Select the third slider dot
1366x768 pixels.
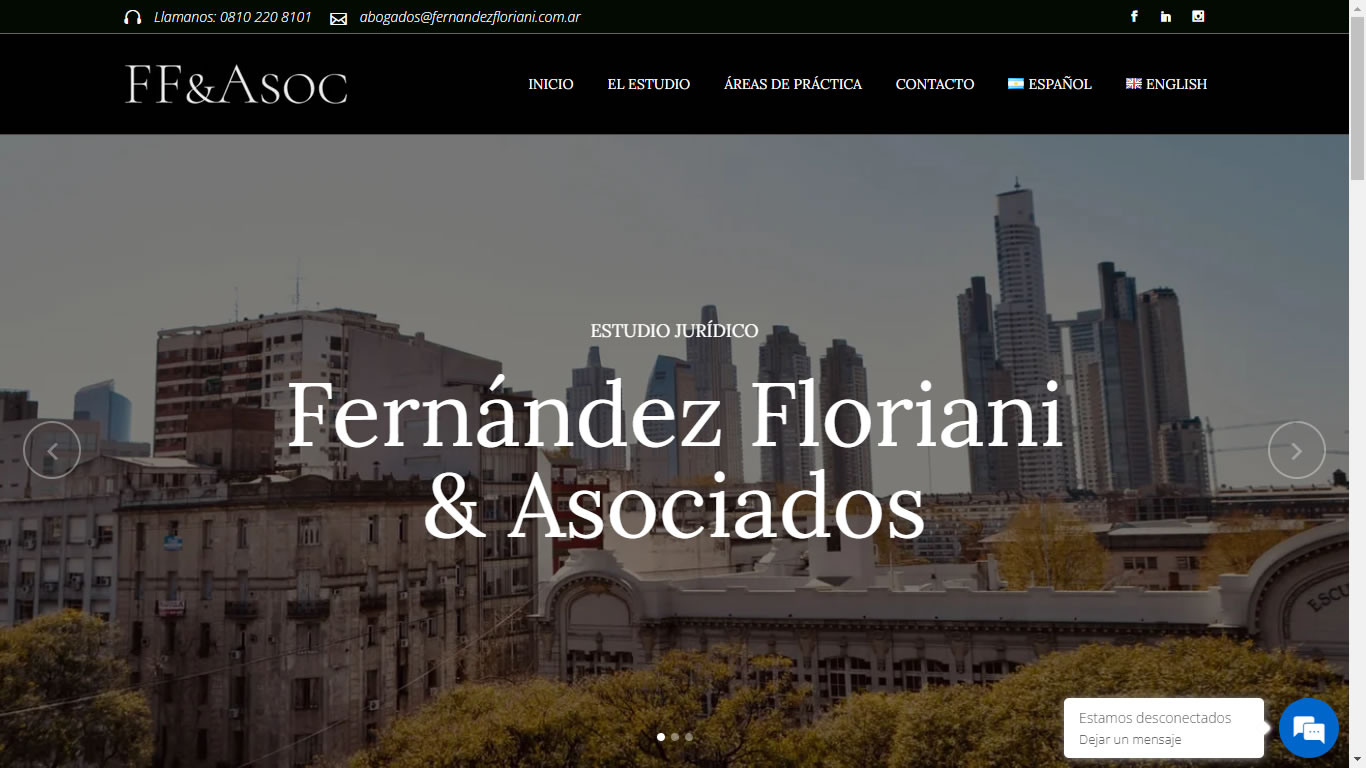[x=689, y=737]
